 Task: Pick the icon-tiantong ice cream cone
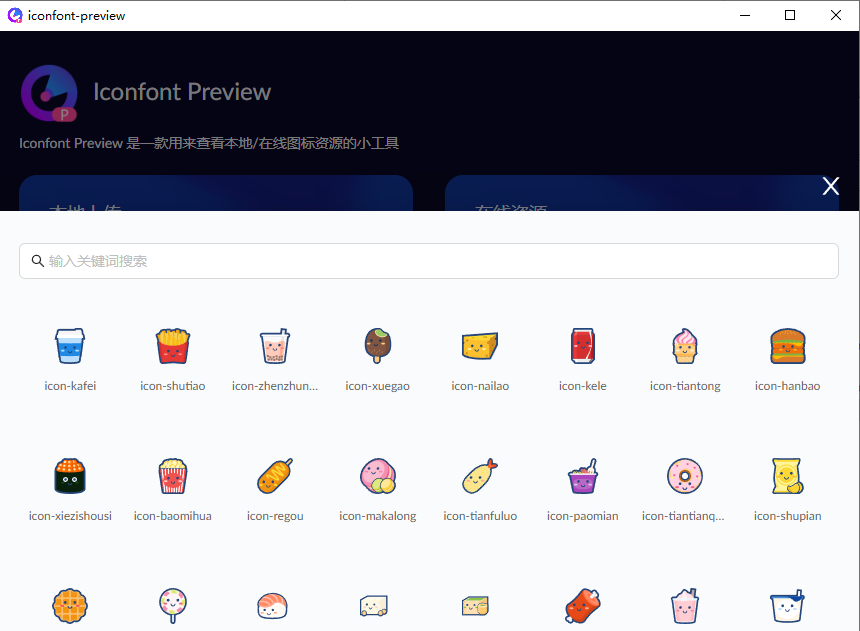(x=685, y=346)
